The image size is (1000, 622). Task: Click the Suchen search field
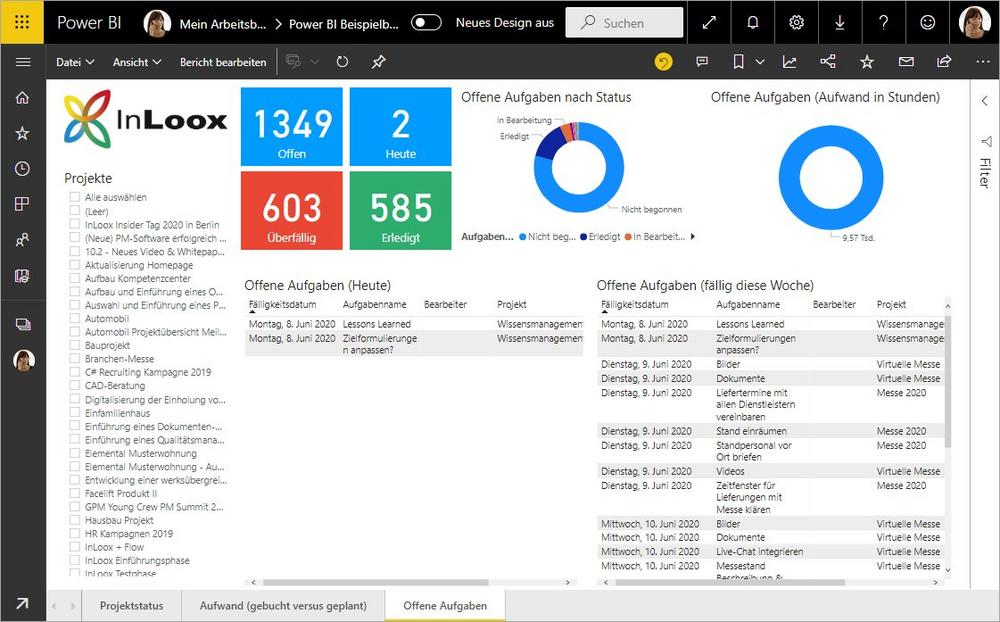click(x=624, y=23)
